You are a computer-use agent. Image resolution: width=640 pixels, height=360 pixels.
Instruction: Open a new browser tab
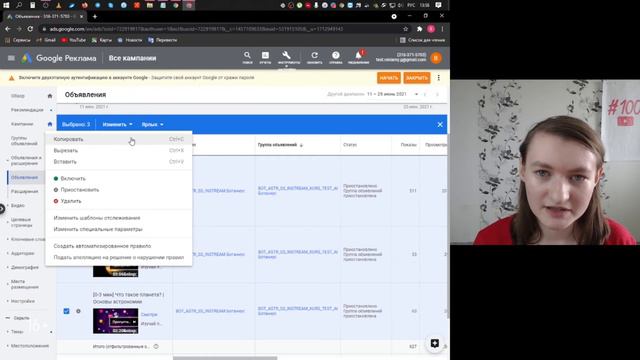click(95, 16)
